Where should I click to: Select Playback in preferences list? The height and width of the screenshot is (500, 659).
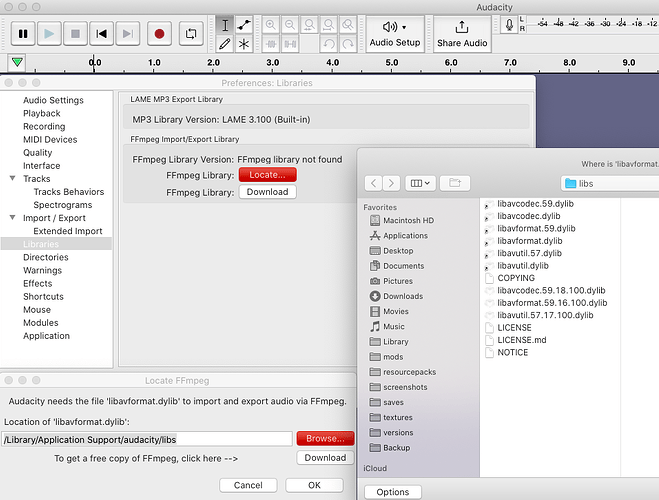(42, 113)
